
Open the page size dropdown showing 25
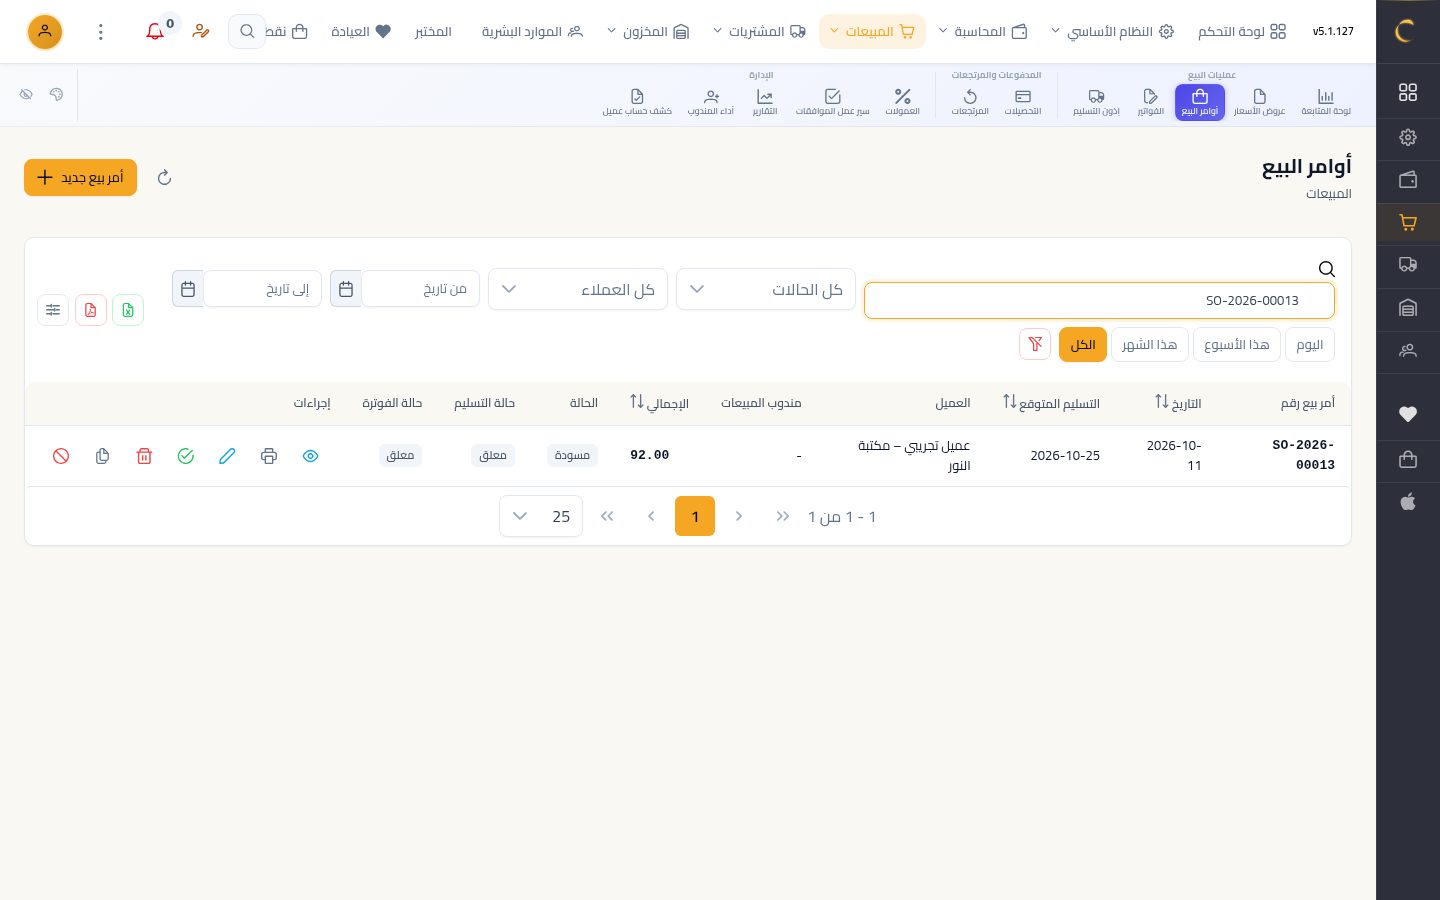pyautogui.click(x=541, y=516)
